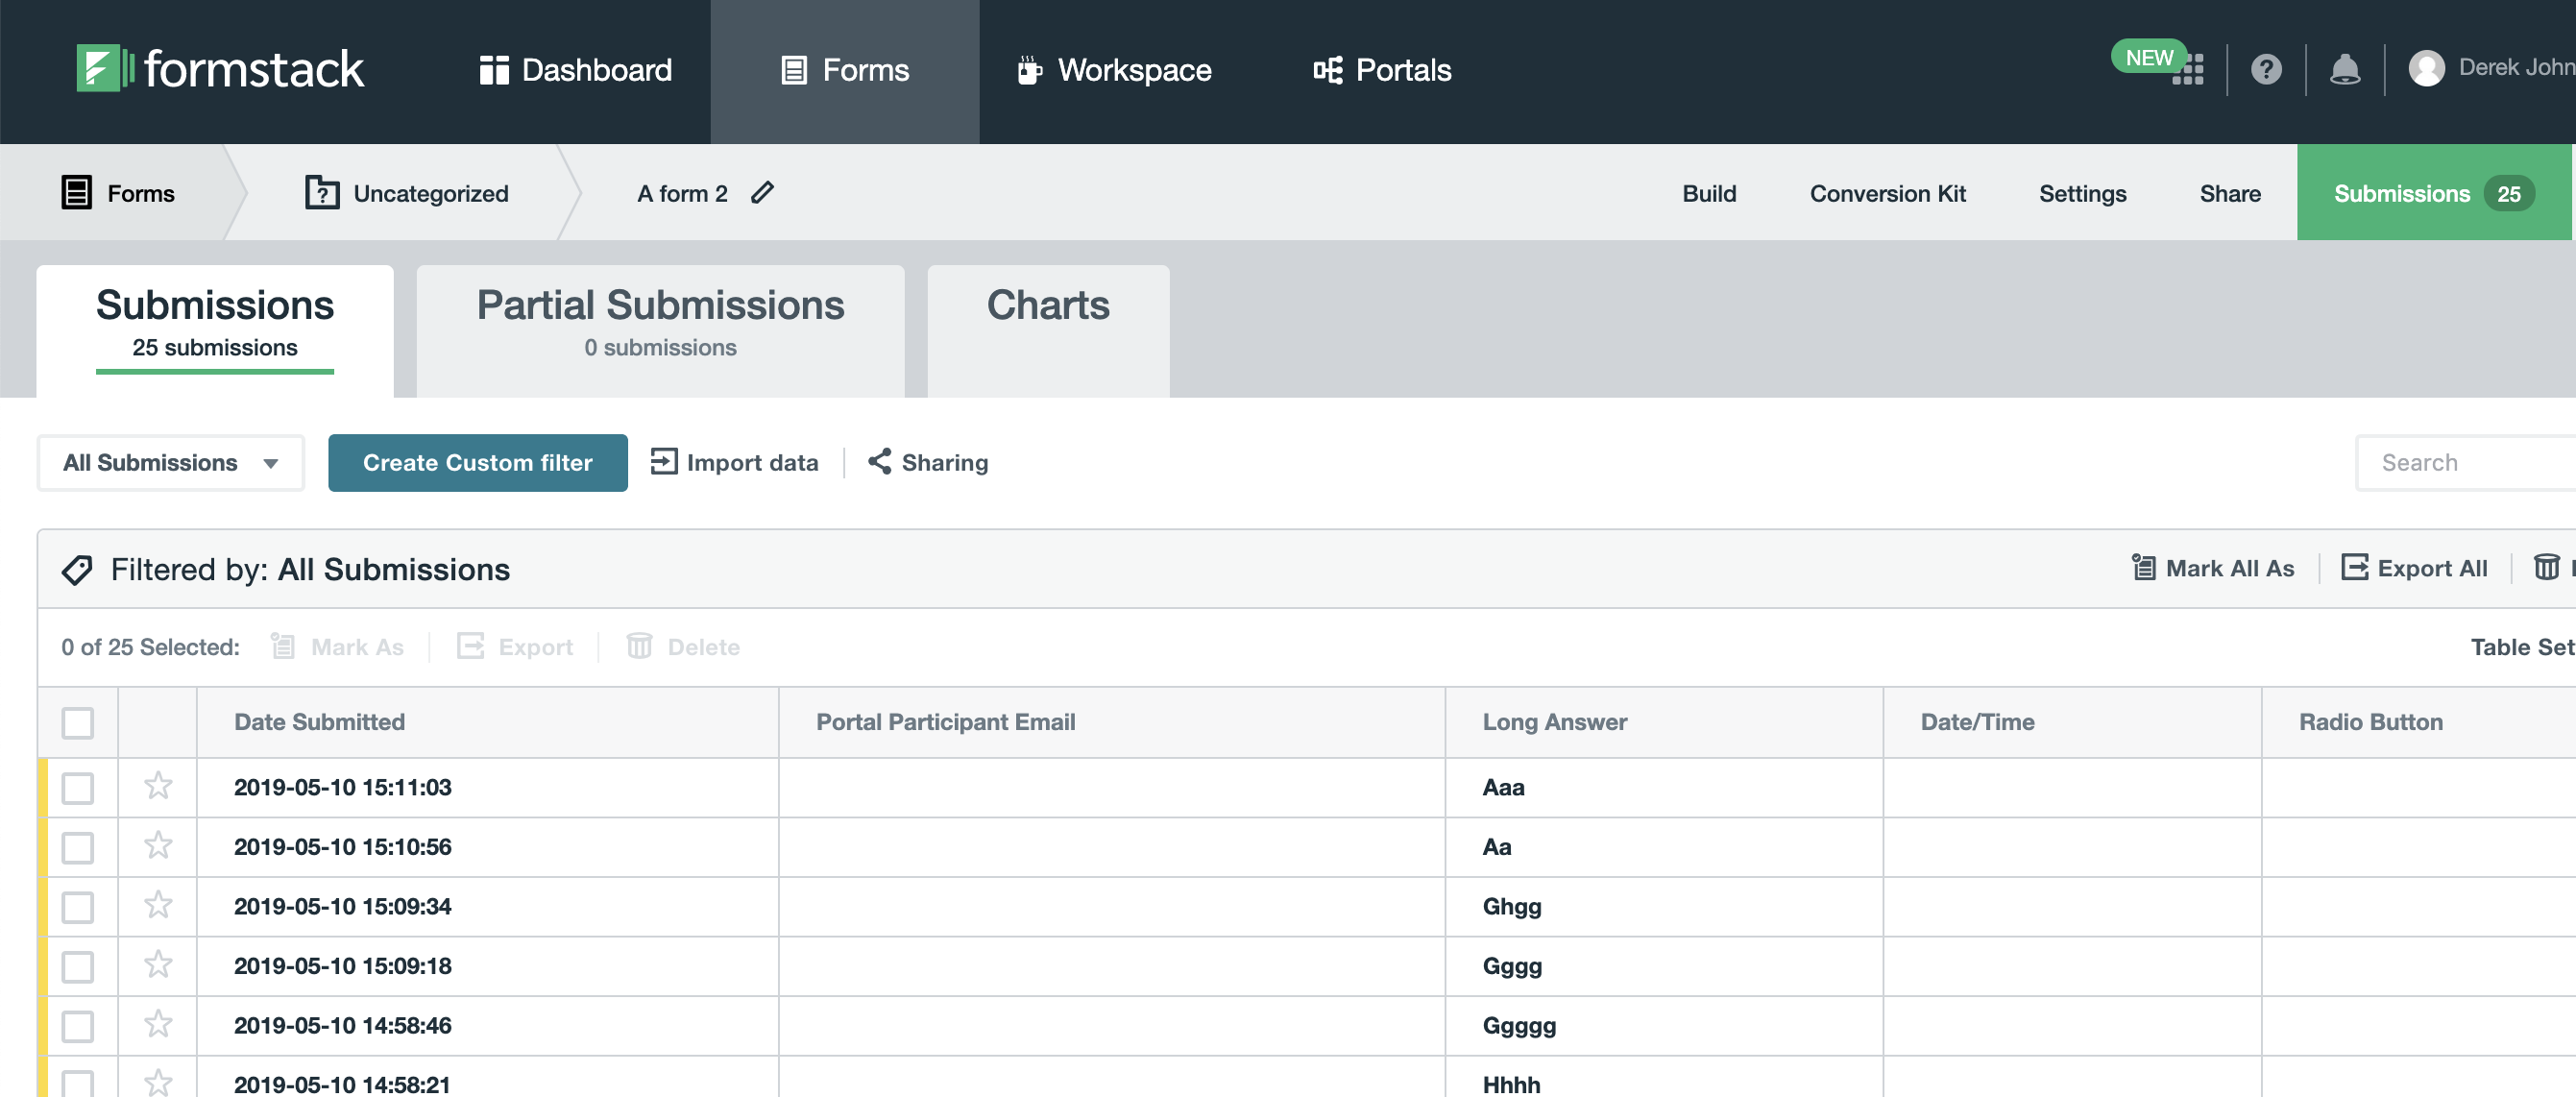The height and width of the screenshot is (1097, 2576).
Task: Open the All Submissions filter dropdown
Action: (171, 463)
